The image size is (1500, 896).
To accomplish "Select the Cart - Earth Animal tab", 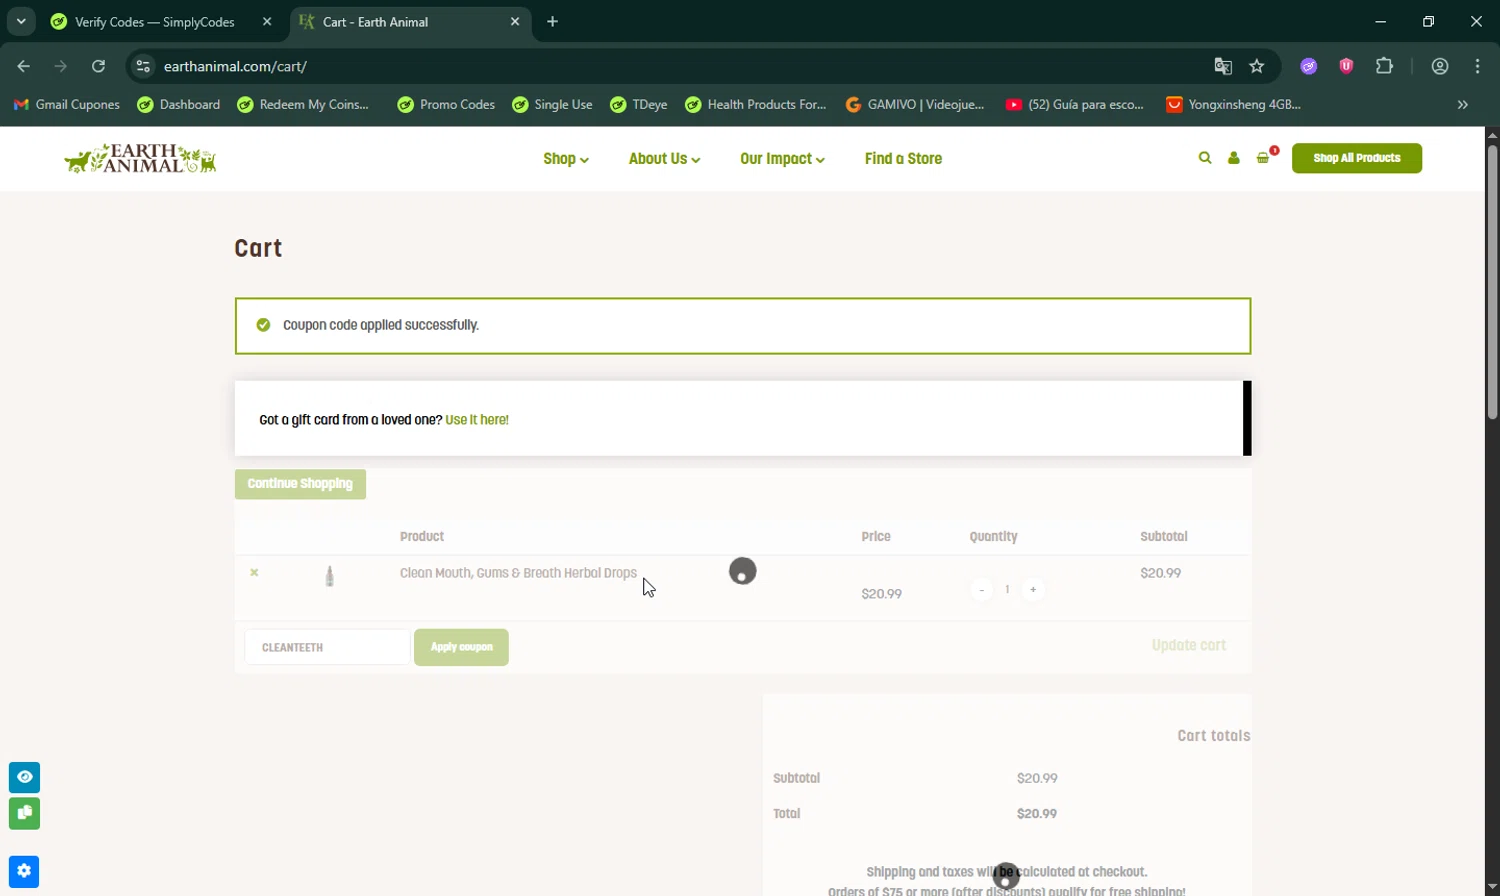I will (400, 21).
